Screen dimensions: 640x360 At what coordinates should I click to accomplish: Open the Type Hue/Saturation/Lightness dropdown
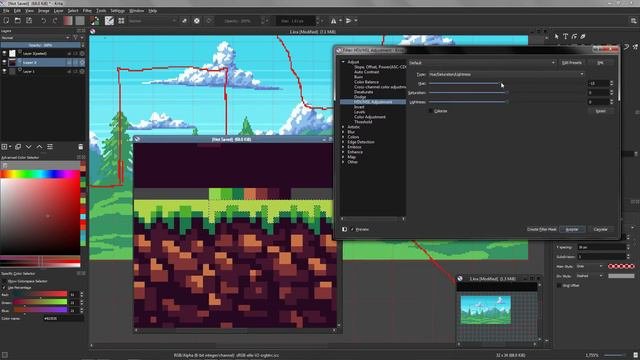[506, 74]
